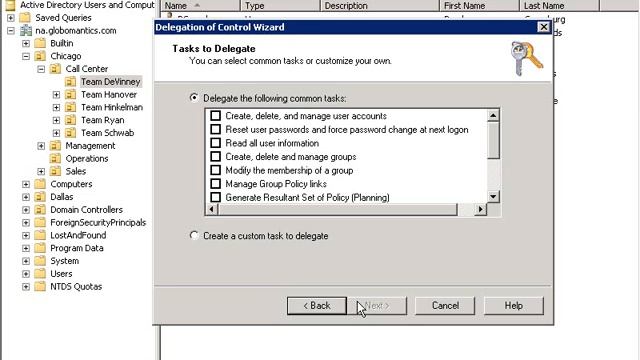Click the task list scroll up arrow

coord(493,116)
